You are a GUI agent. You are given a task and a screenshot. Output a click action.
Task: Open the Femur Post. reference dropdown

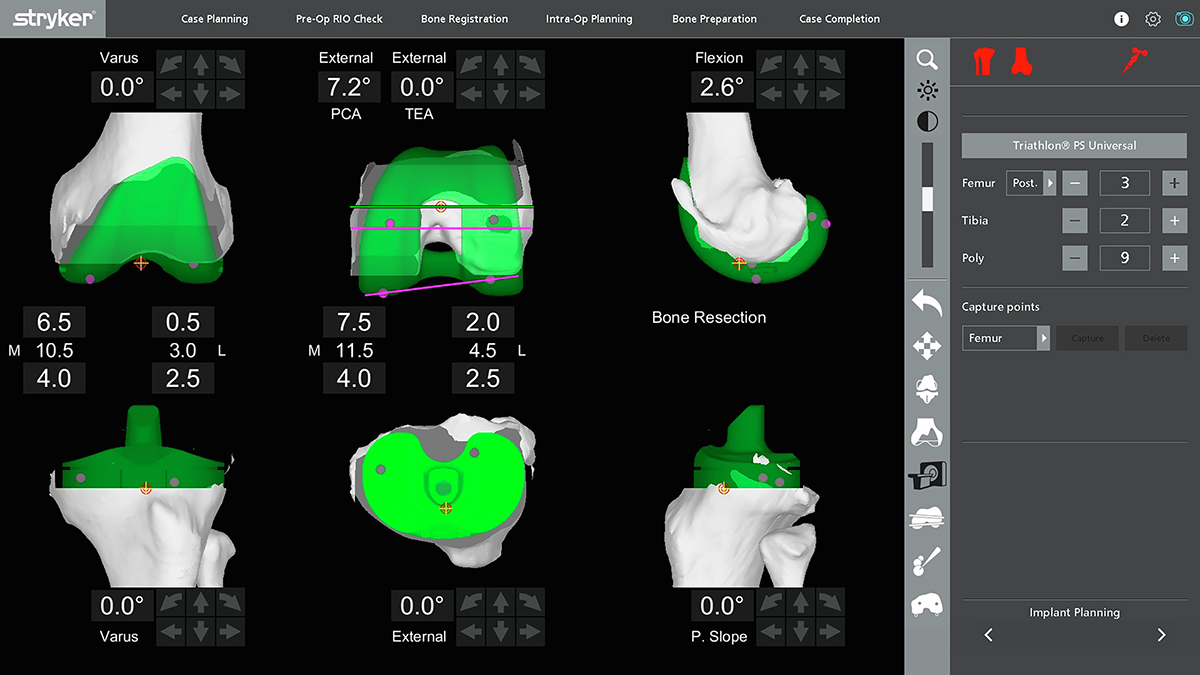(x=1031, y=183)
